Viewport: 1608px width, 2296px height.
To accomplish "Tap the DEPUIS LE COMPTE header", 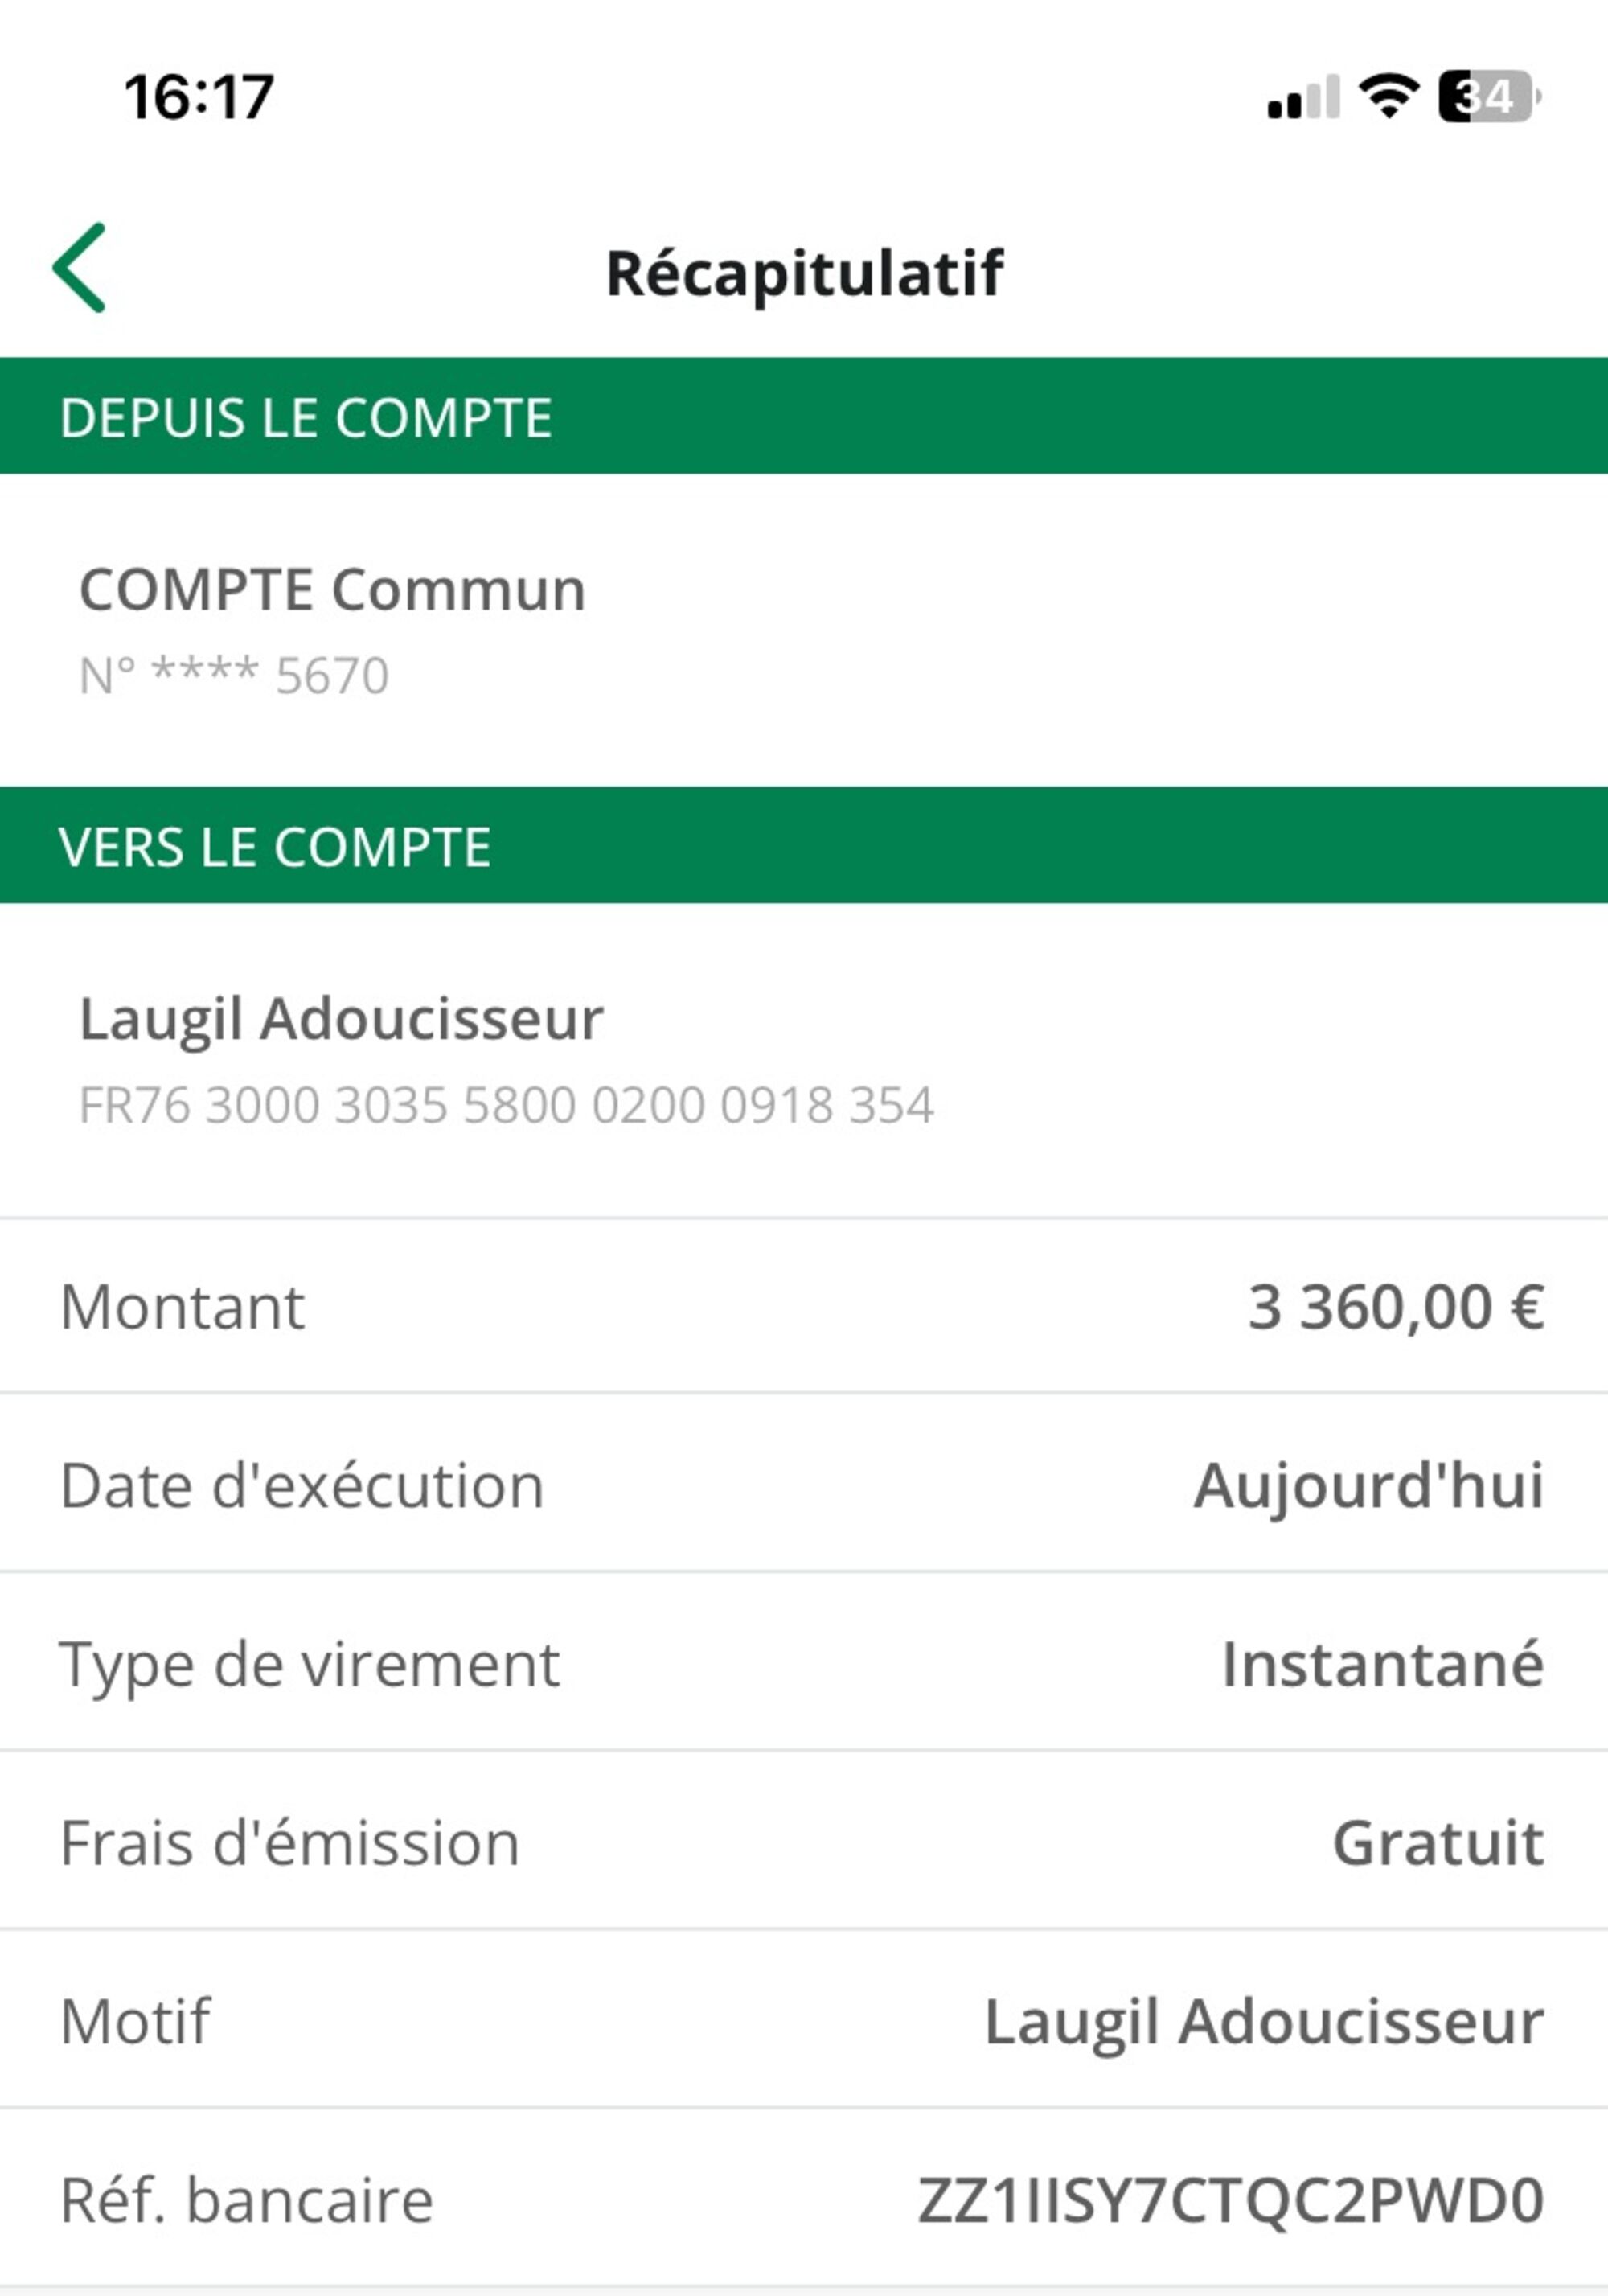I will (306, 417).
